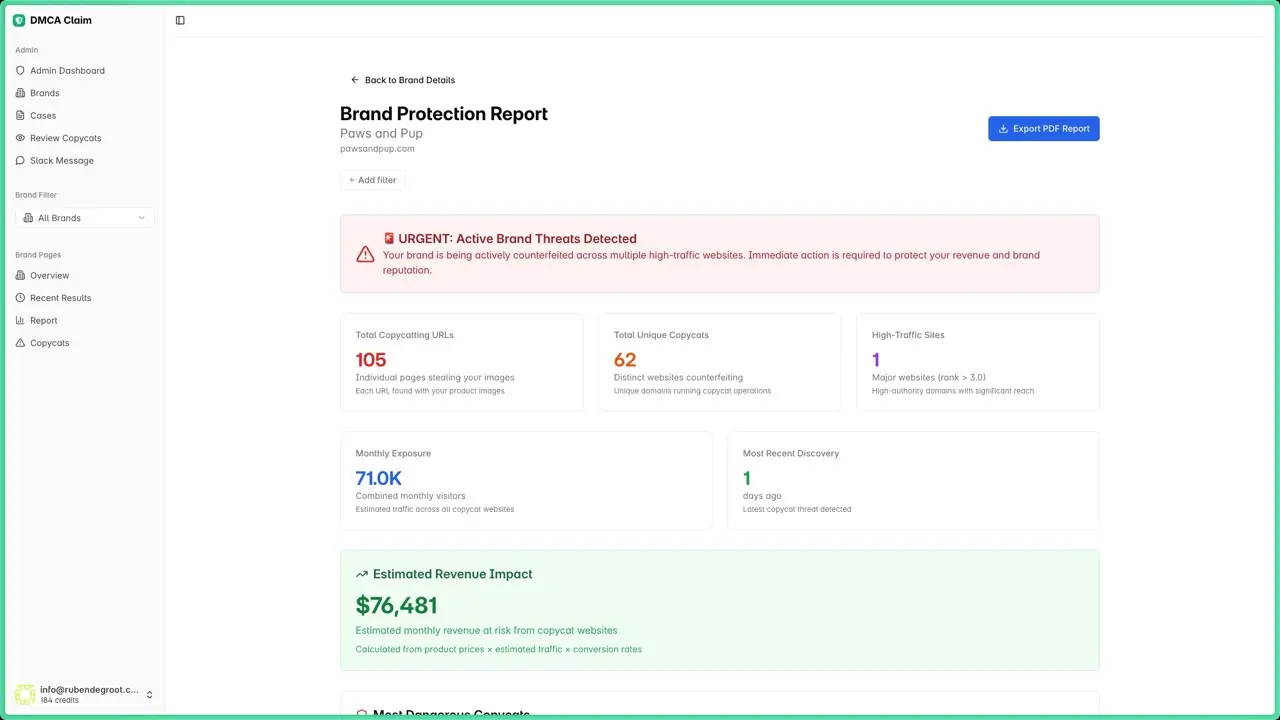The image size is (1280, 720).
Task: Click the Recent Results clock icon
Action: [x=20, y=298]
